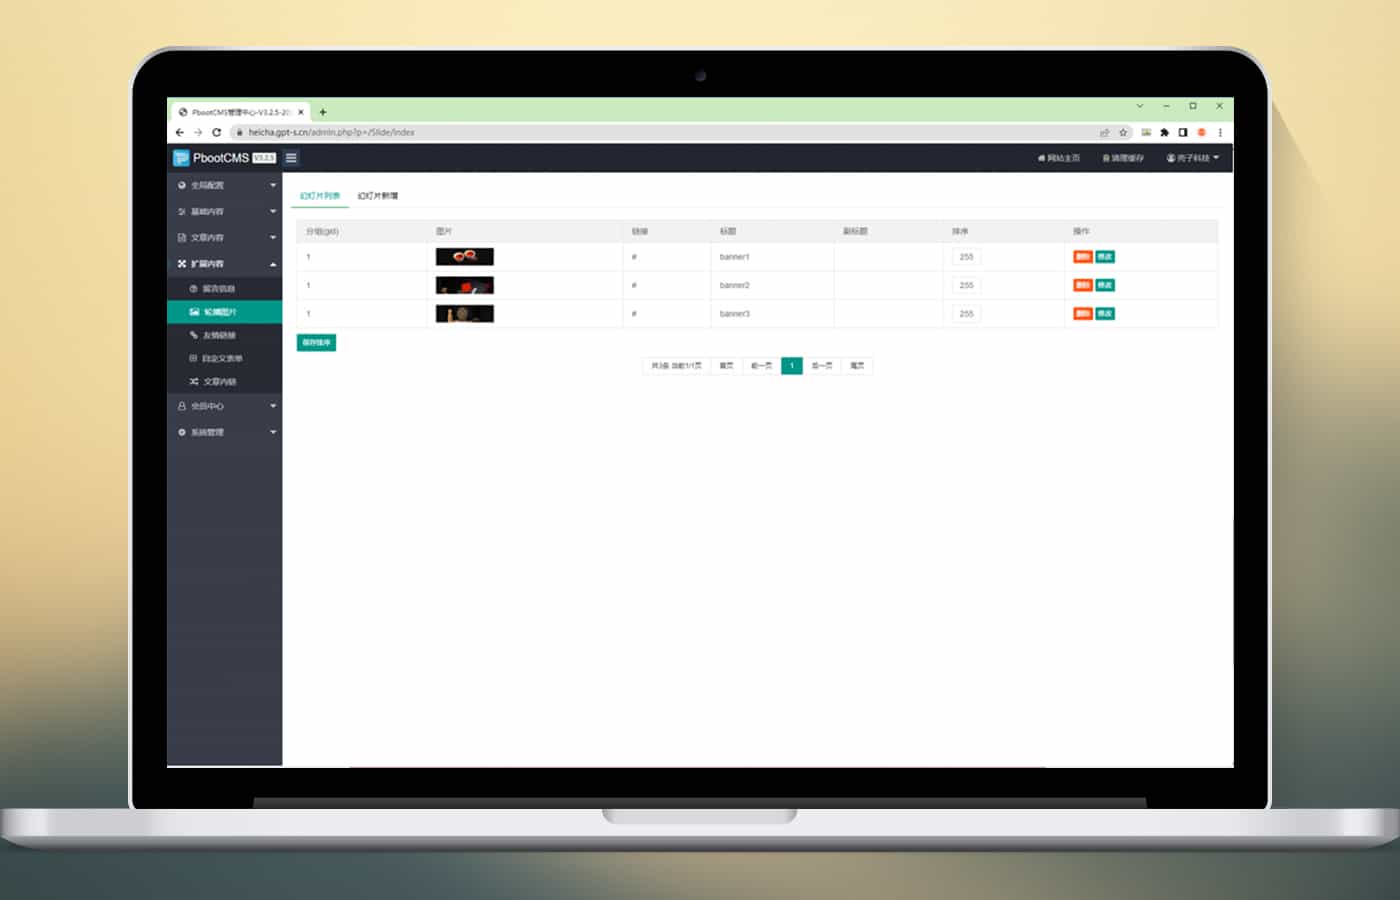Viewport: 1400px width, 900px height.
Task: Expand the 全局配置 sidebar menu
Action: click(225, 185)
